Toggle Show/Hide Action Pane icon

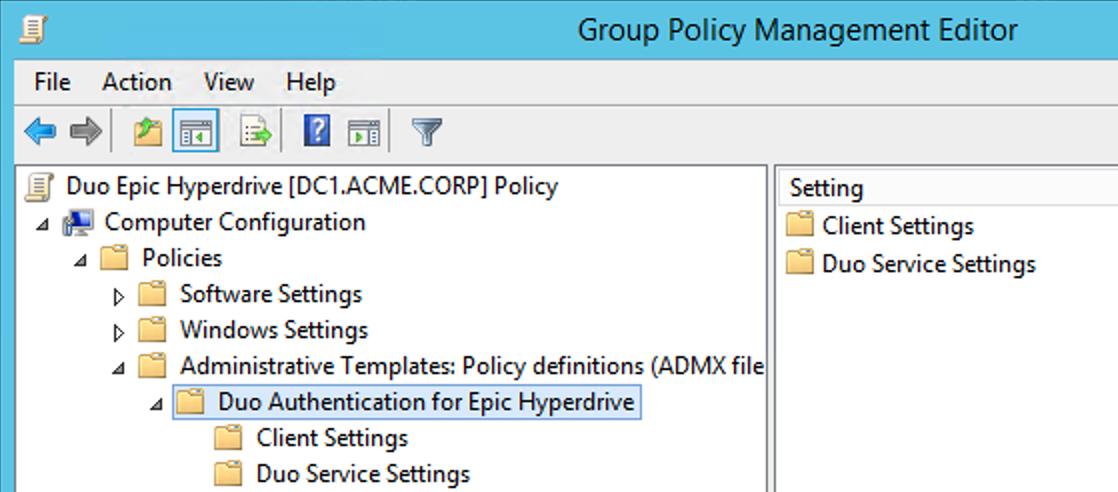click(363, 131)
